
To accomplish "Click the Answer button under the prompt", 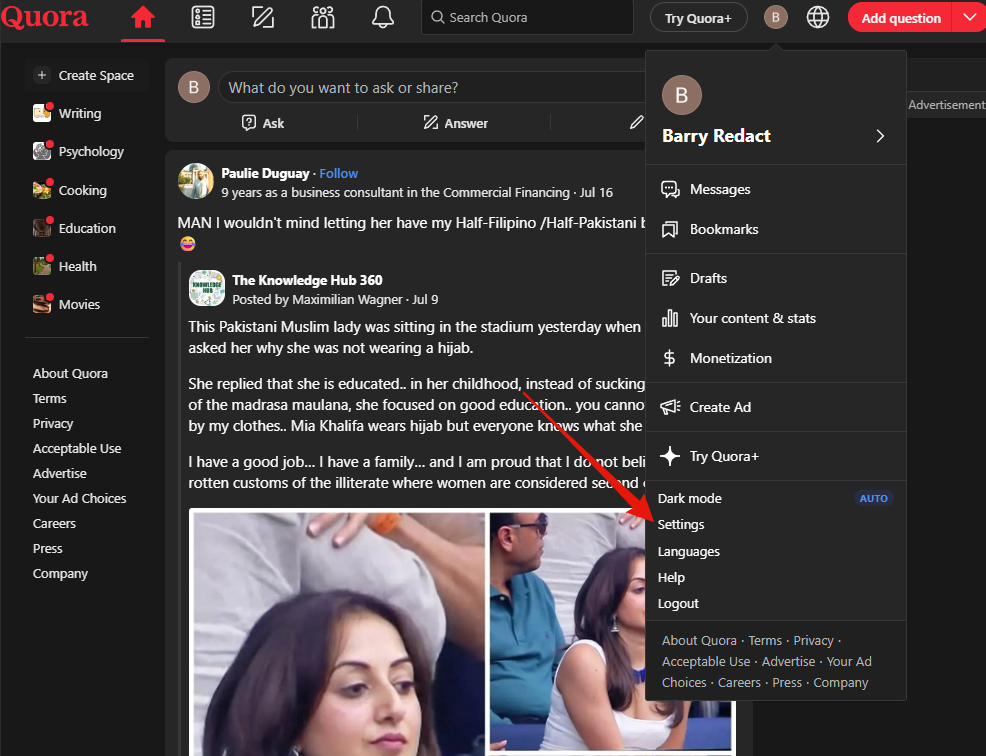I will (x=455, y=123).
